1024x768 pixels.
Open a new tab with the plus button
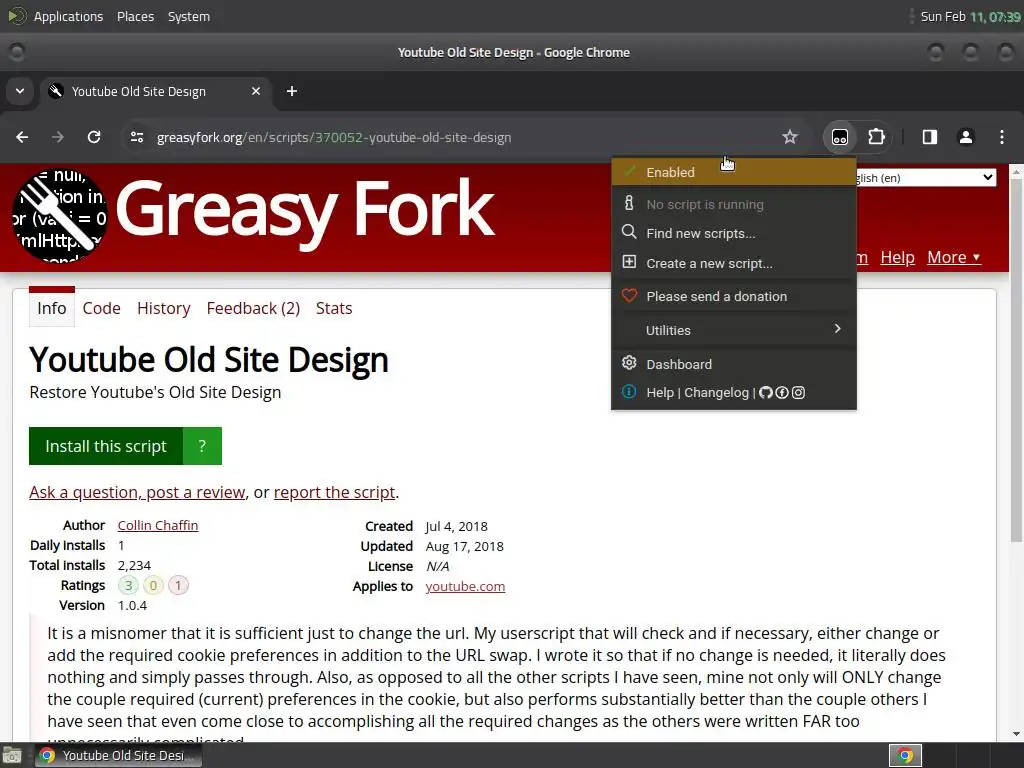292,91
